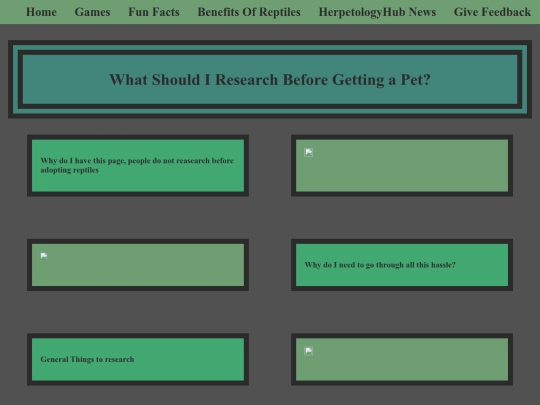Click the broken image icon beside the first text card

tap(309, 152)
